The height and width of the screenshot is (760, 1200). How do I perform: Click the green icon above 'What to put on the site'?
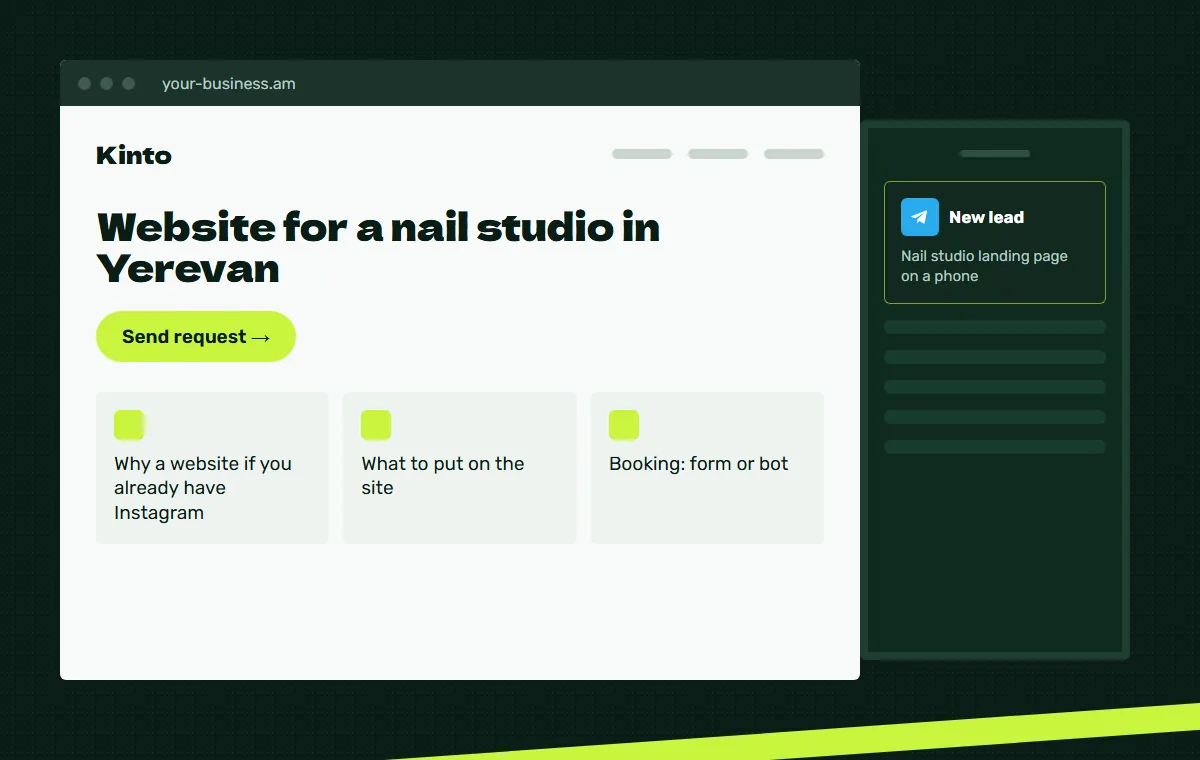tap(376, 425)
